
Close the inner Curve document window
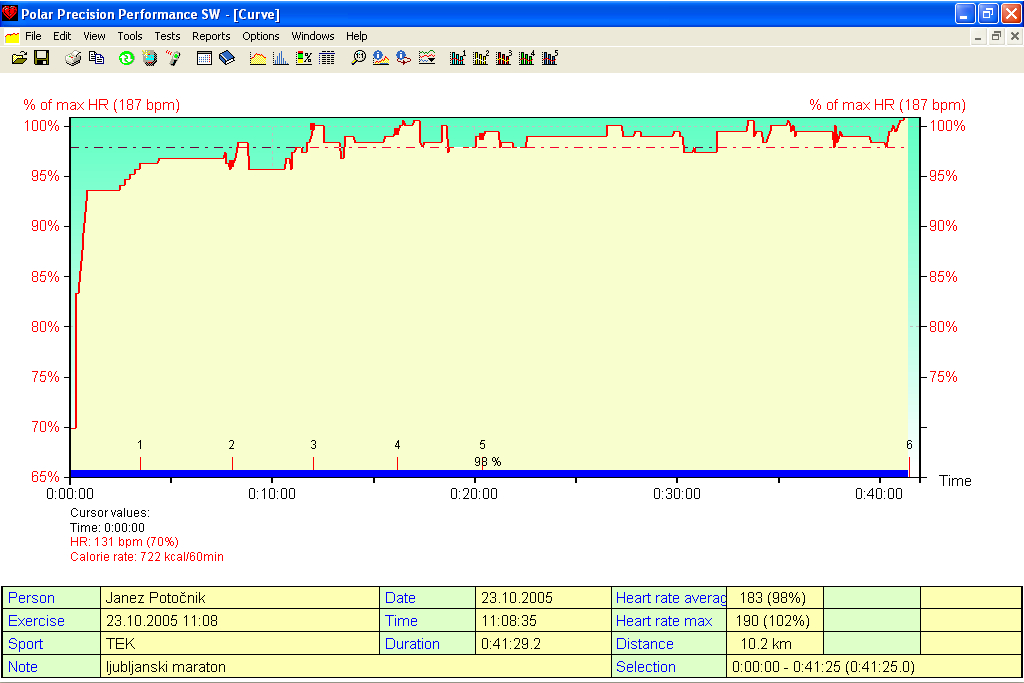(1014, 37)
